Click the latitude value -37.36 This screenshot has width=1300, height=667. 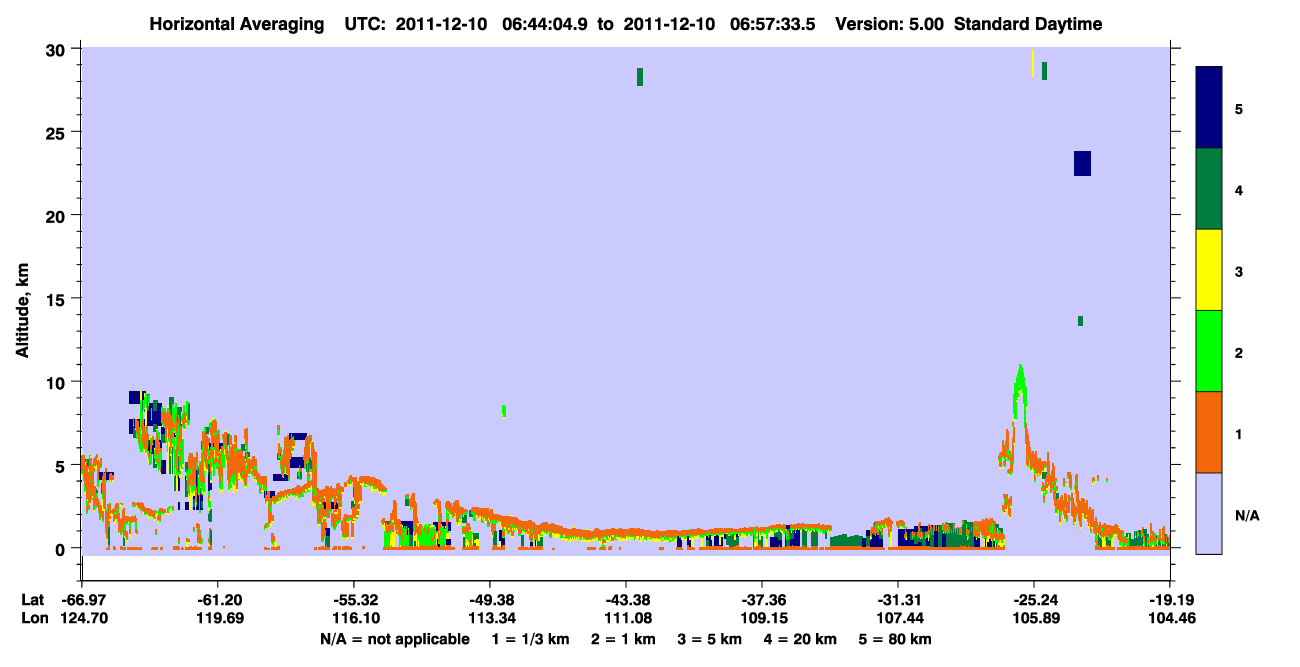point(762,600)
